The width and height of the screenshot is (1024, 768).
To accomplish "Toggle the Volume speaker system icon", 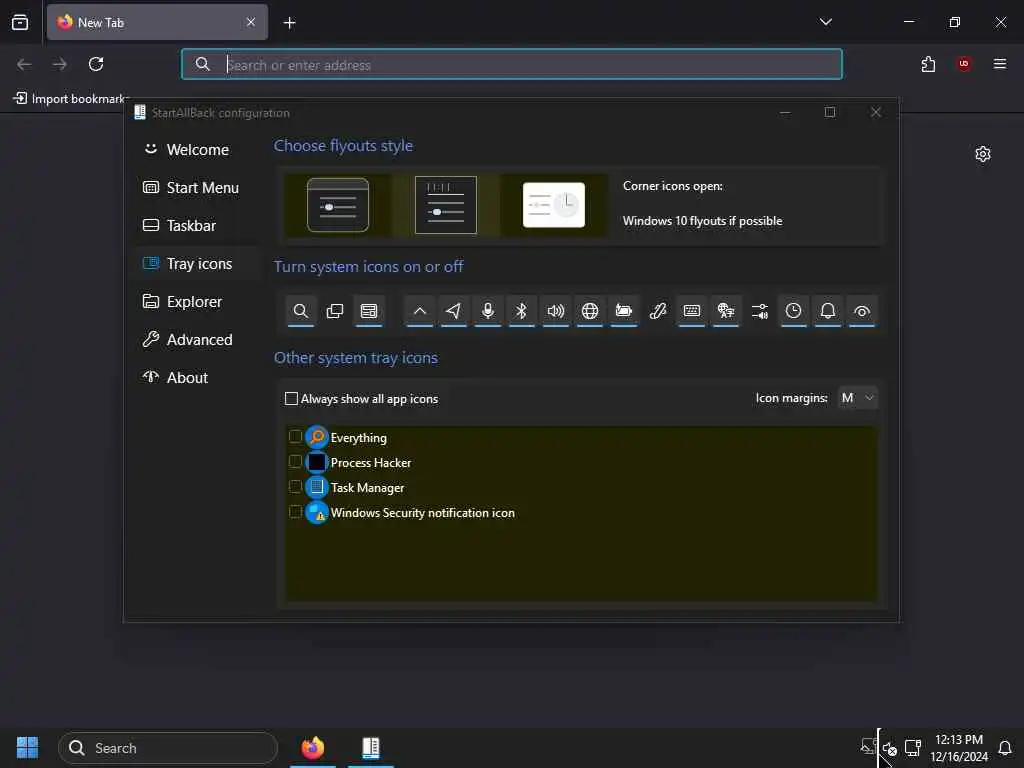I will pyautogui.click(x=556, y=311).
